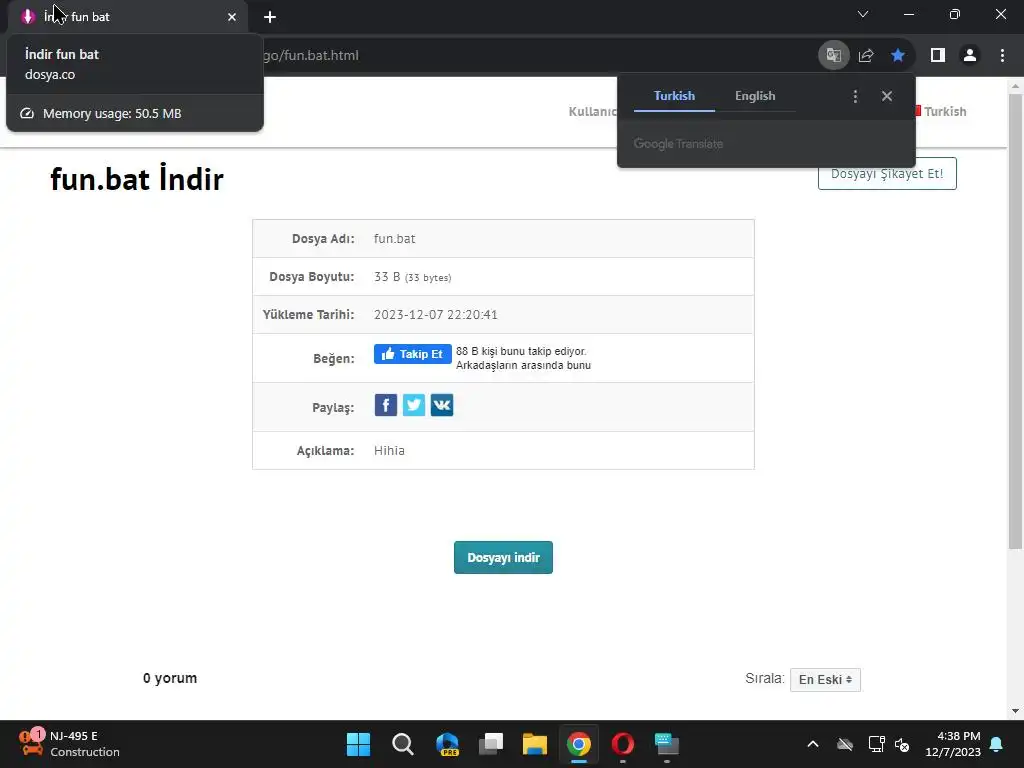Close the 'İndir fun bat' browser tab
1024x768 pixels.
(232, 17)
